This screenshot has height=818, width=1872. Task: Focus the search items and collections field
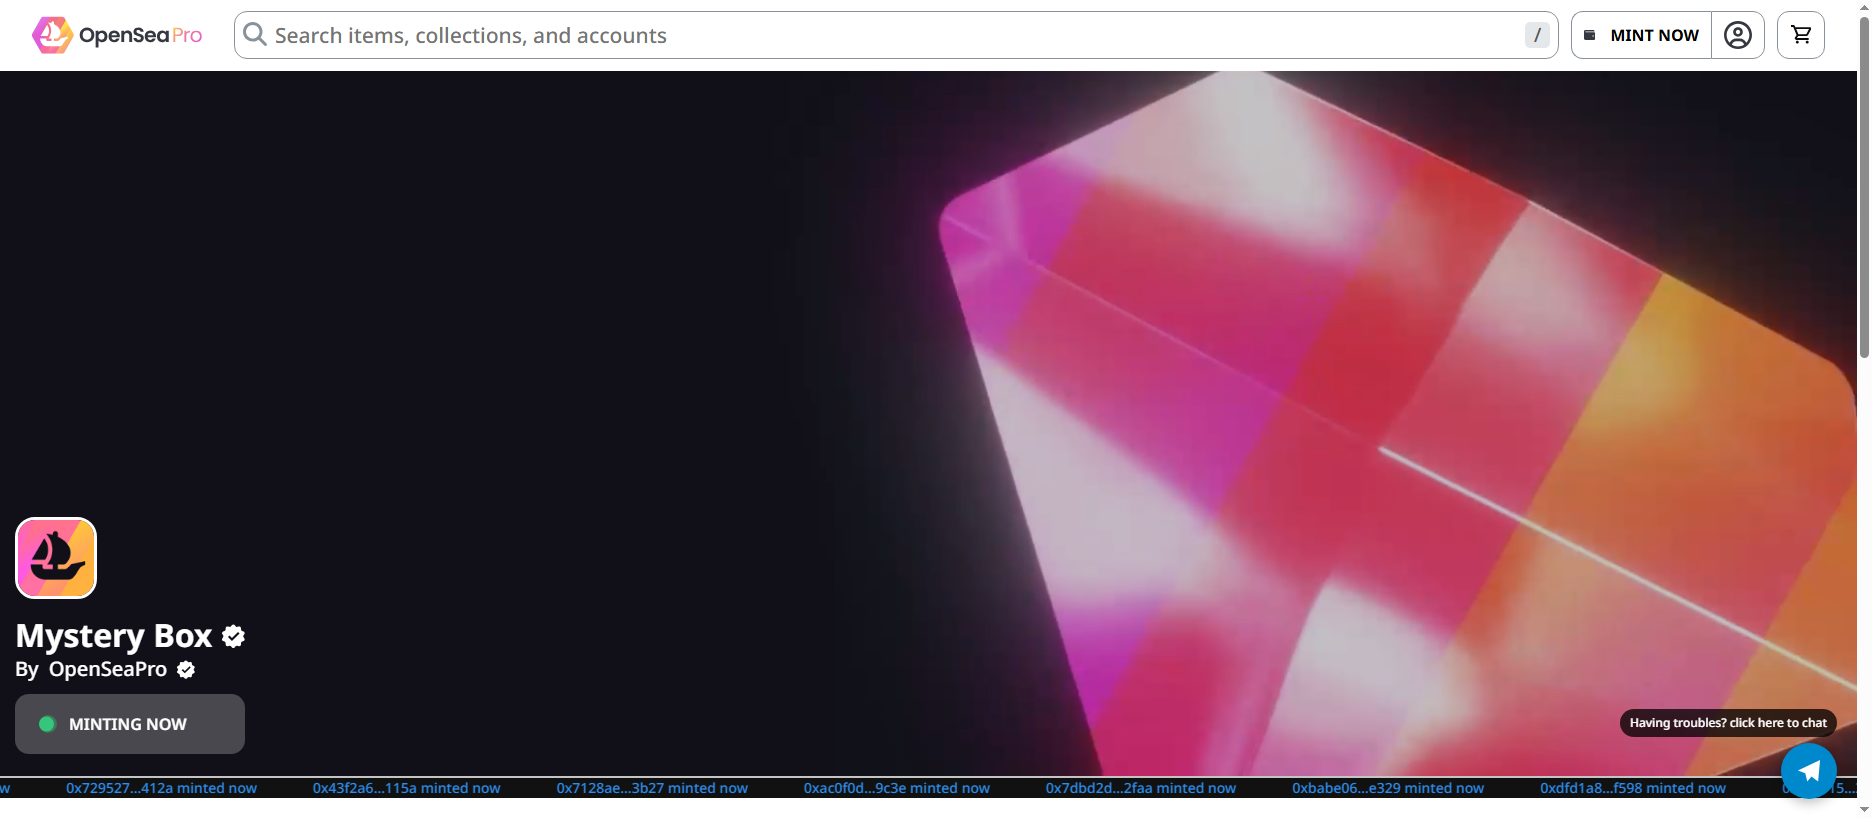896,35
